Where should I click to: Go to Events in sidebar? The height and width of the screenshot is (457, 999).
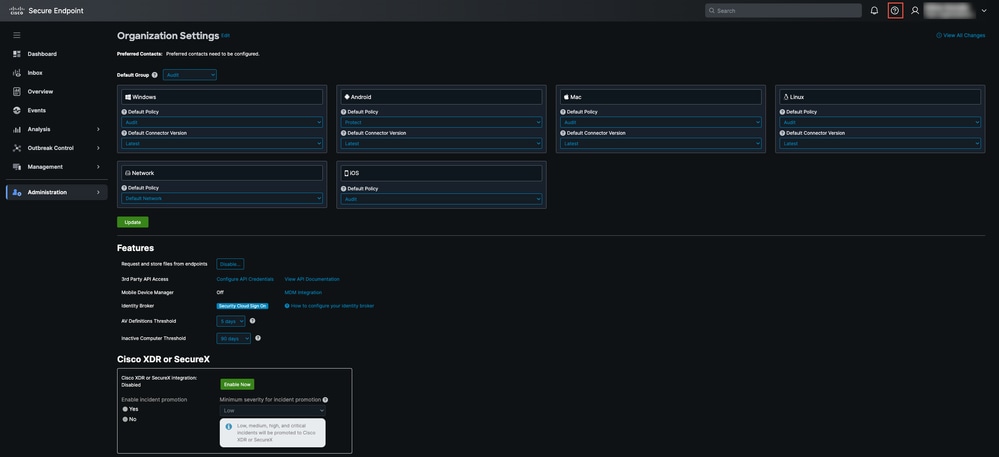point(37,110)
